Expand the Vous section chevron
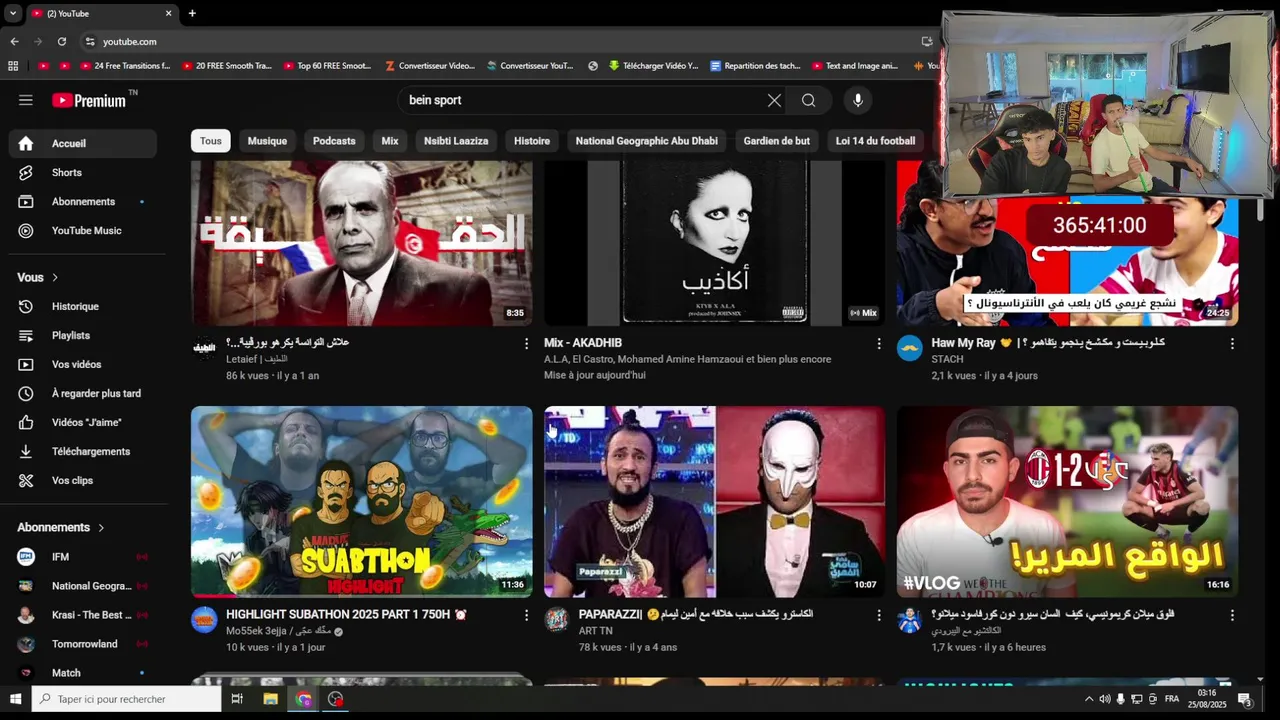The image size is (1280, 720). coord(55,277)
